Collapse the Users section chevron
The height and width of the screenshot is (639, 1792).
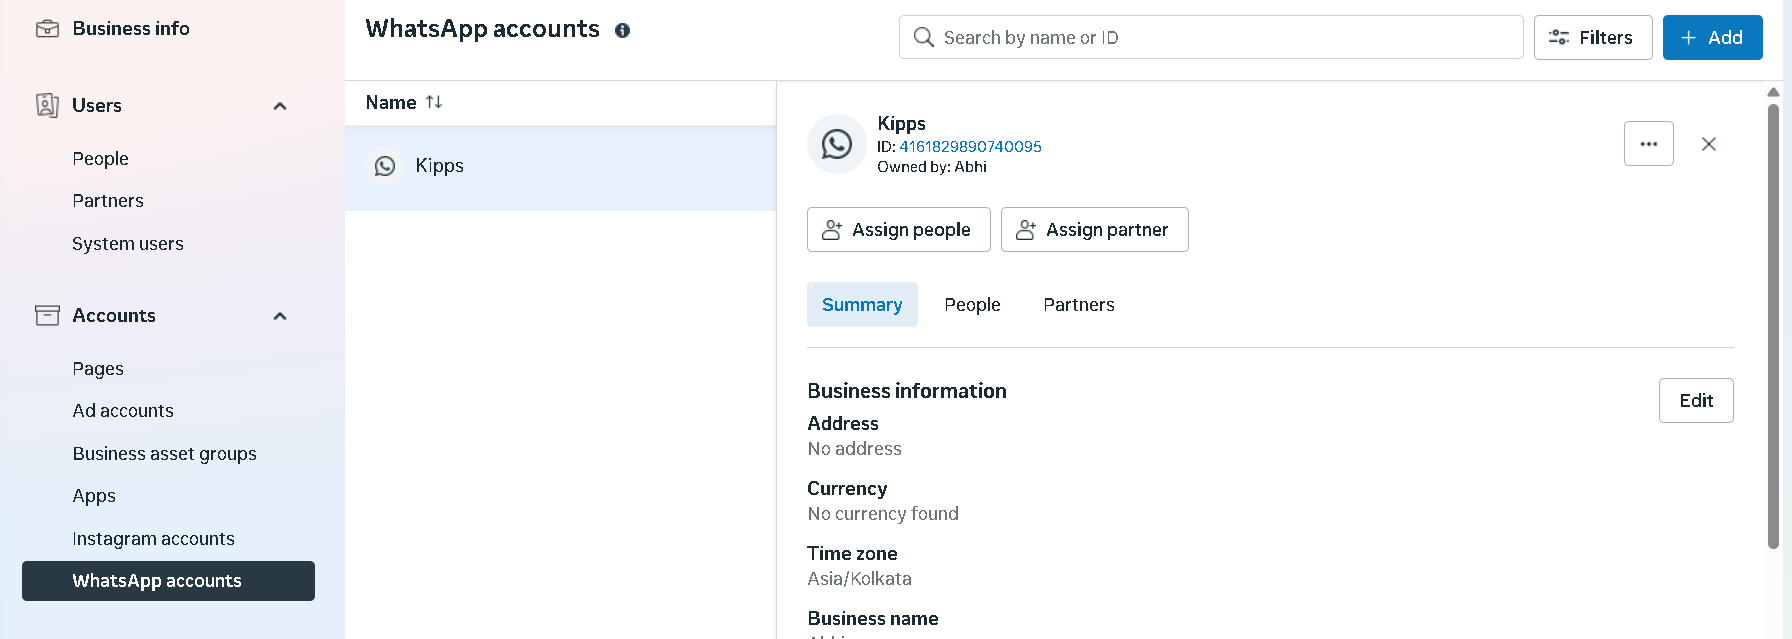(280, 106)
